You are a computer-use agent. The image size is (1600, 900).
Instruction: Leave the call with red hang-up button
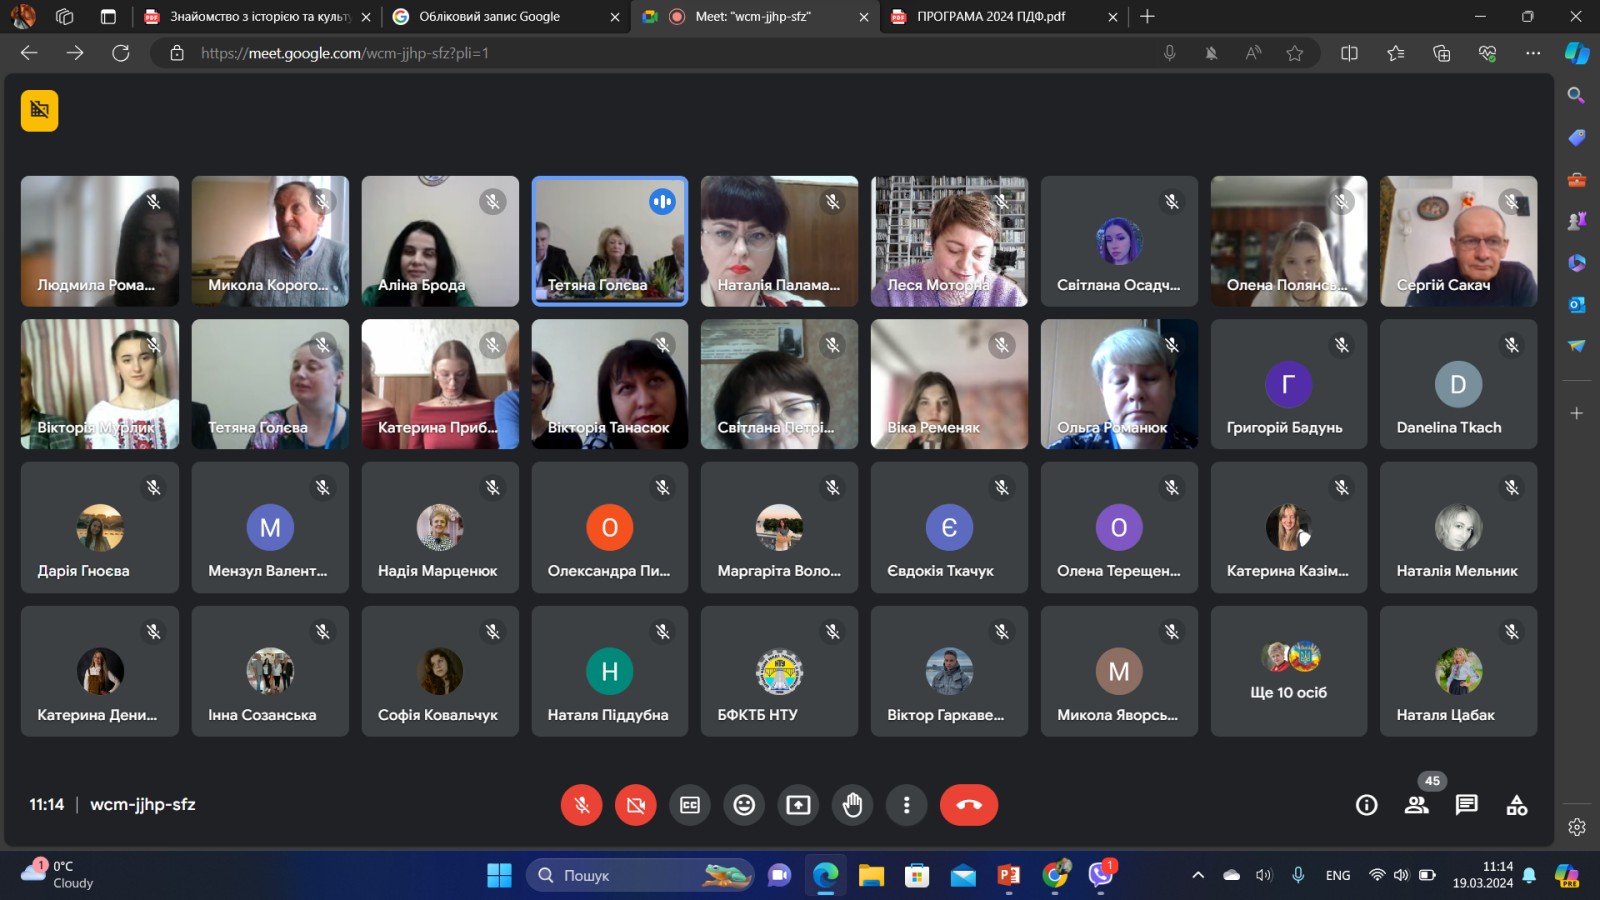click(968, 805)
